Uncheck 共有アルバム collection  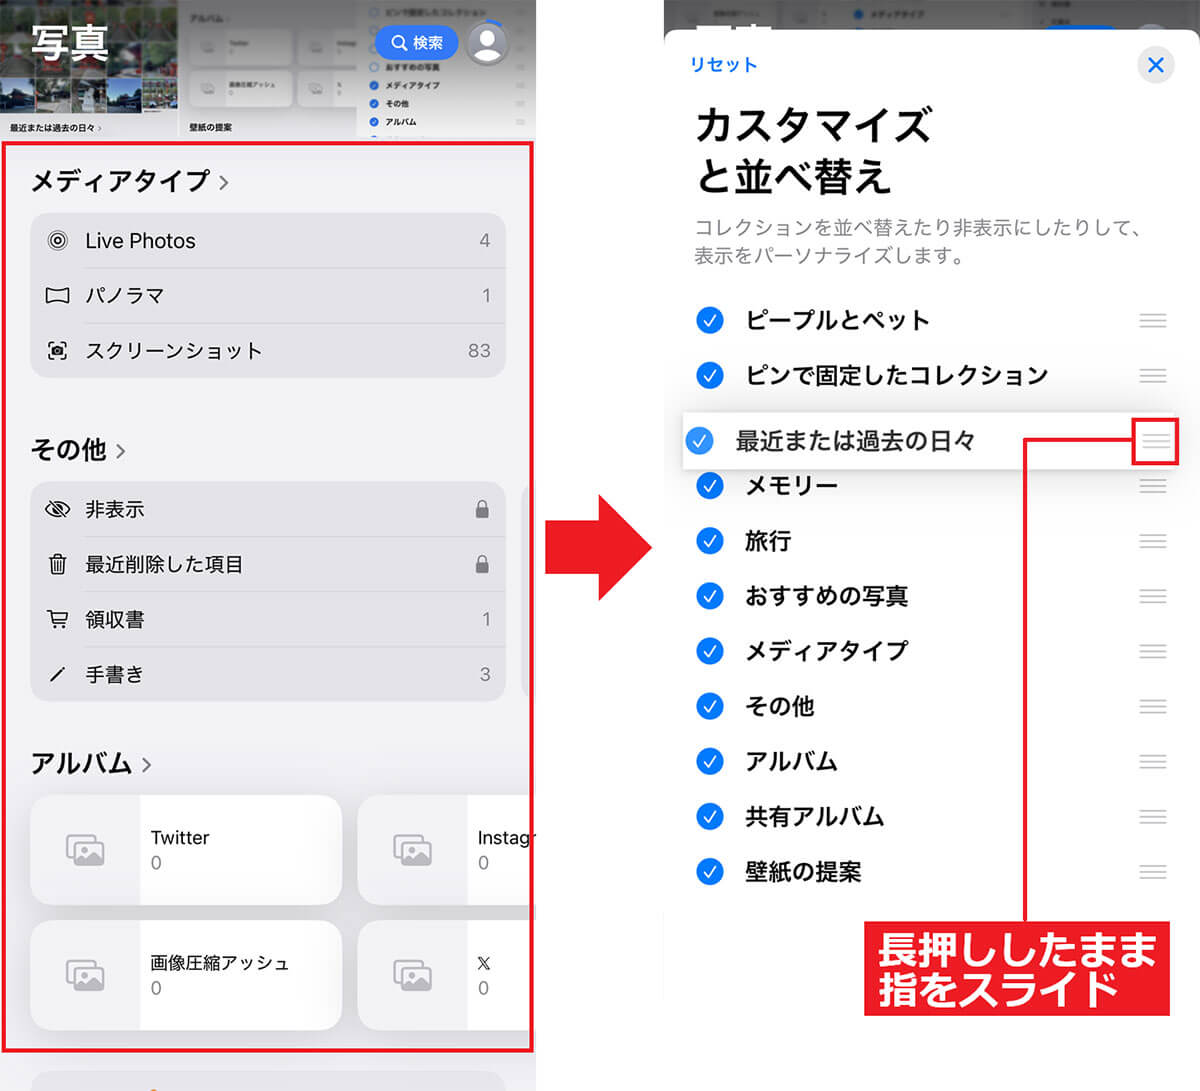[709, 817]
